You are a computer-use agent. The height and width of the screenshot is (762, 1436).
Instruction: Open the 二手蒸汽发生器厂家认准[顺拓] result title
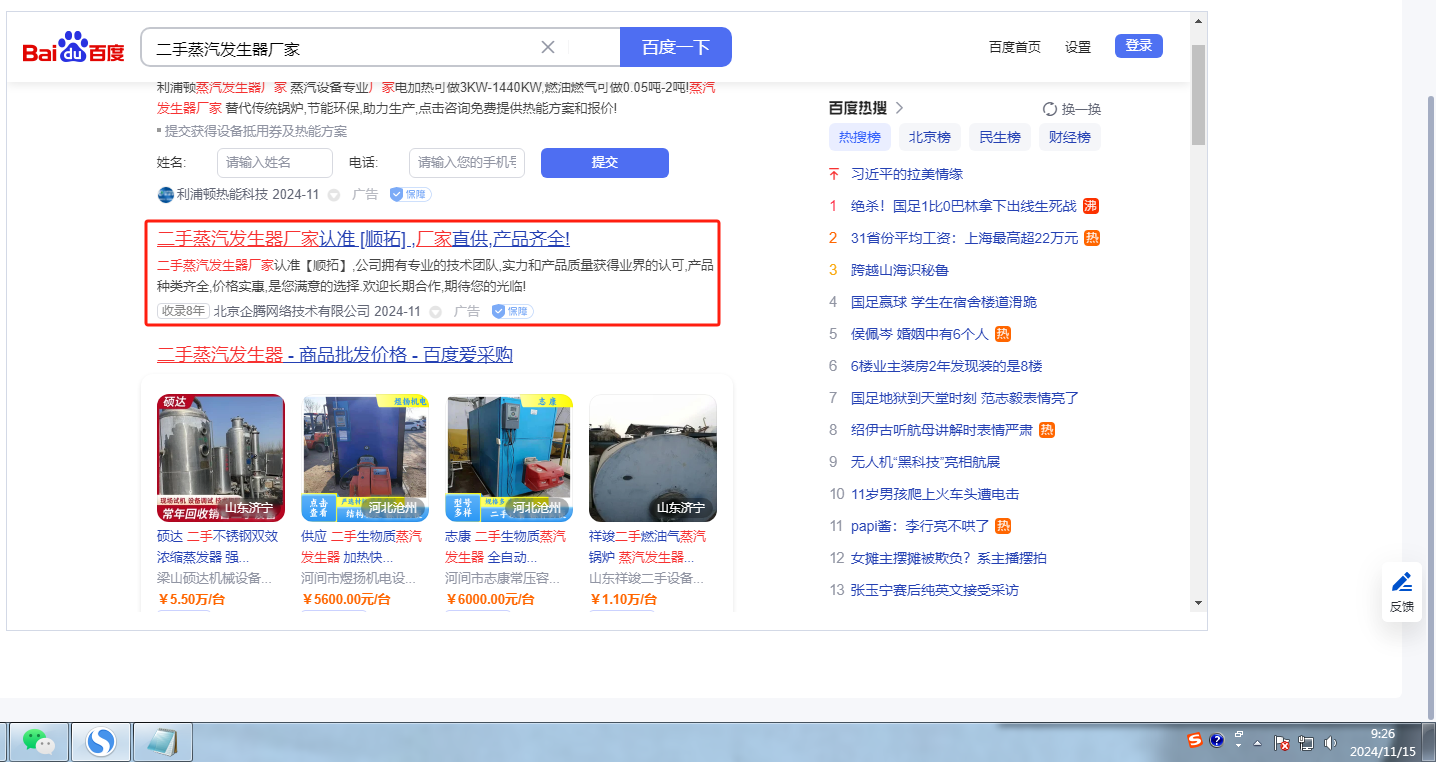[364, 239]
